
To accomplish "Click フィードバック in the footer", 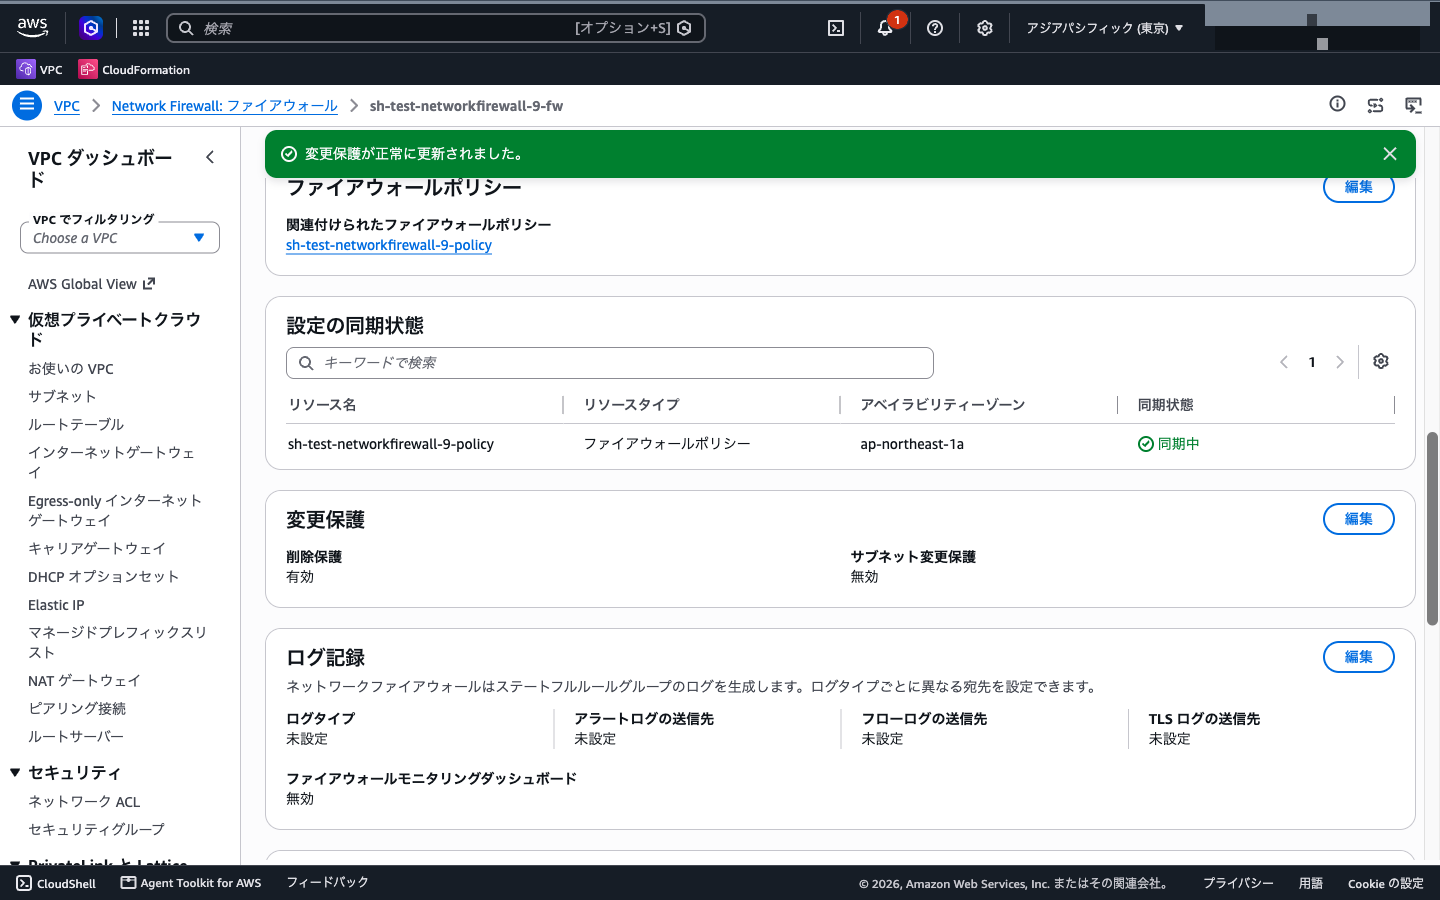I will 328,882.
